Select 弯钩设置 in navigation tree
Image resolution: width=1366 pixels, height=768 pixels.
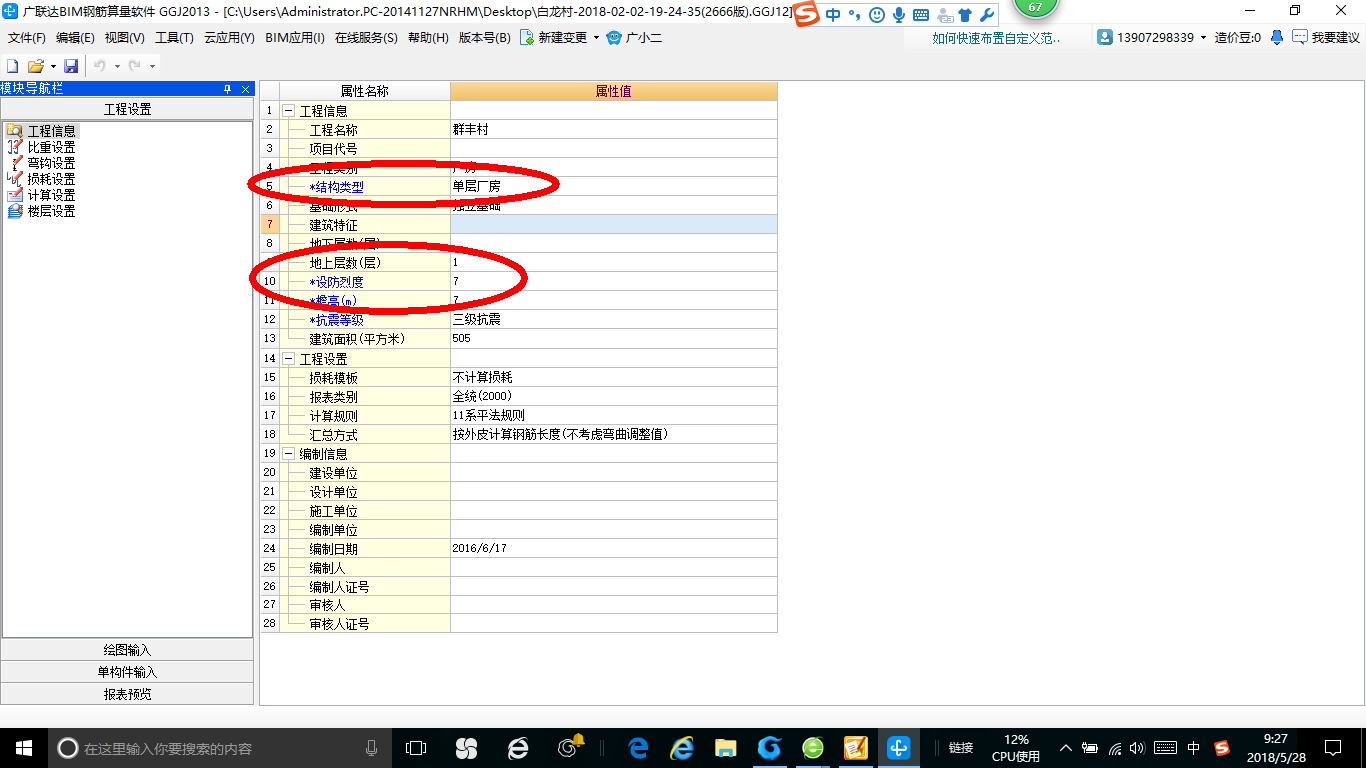(51, 163)
